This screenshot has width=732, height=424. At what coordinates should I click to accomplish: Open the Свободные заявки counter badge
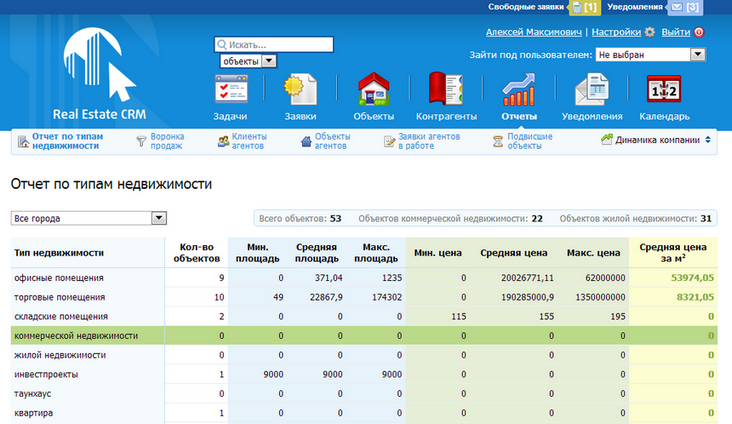(584, 7)
